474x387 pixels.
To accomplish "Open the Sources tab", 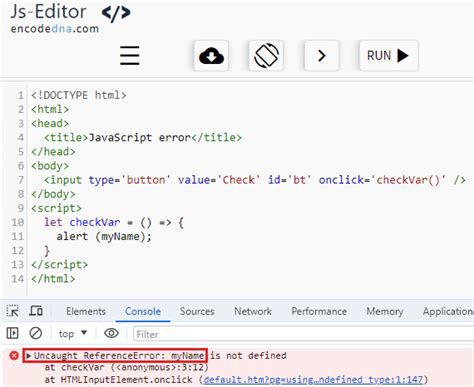I will pyautogui.click(x=197, y=311).
